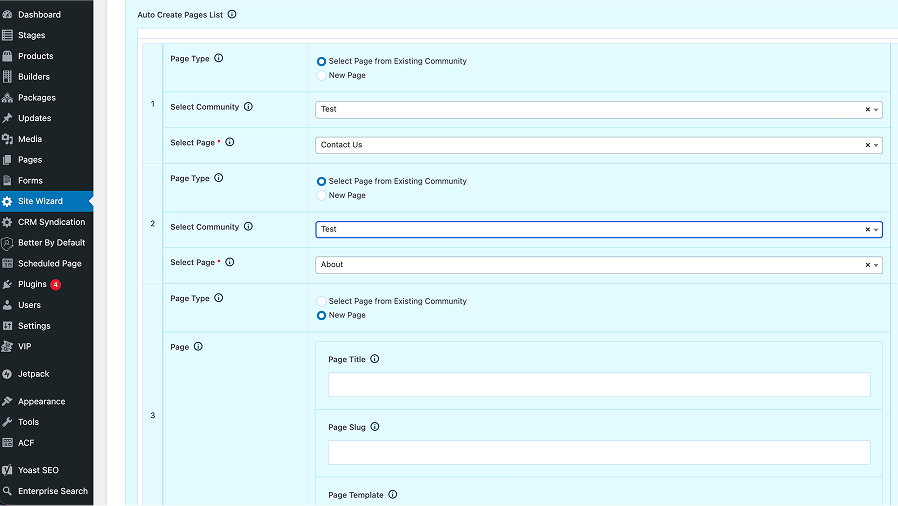Image resolution: width=898 pixels, height=506 pixels.
Task: Click info icon beside row 1 Page Type
Action: [x=219, y=58]
